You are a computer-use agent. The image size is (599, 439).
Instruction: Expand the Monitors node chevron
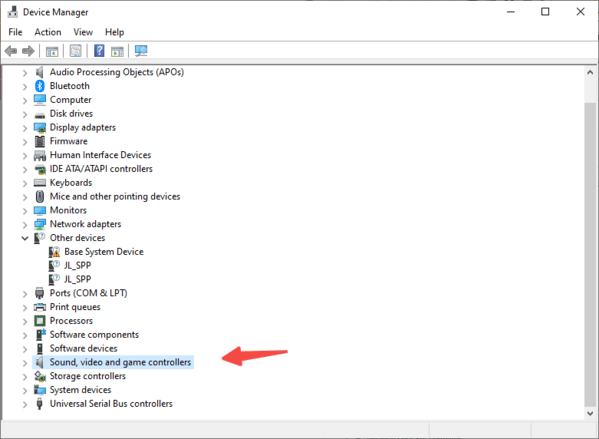pos(25,211)
